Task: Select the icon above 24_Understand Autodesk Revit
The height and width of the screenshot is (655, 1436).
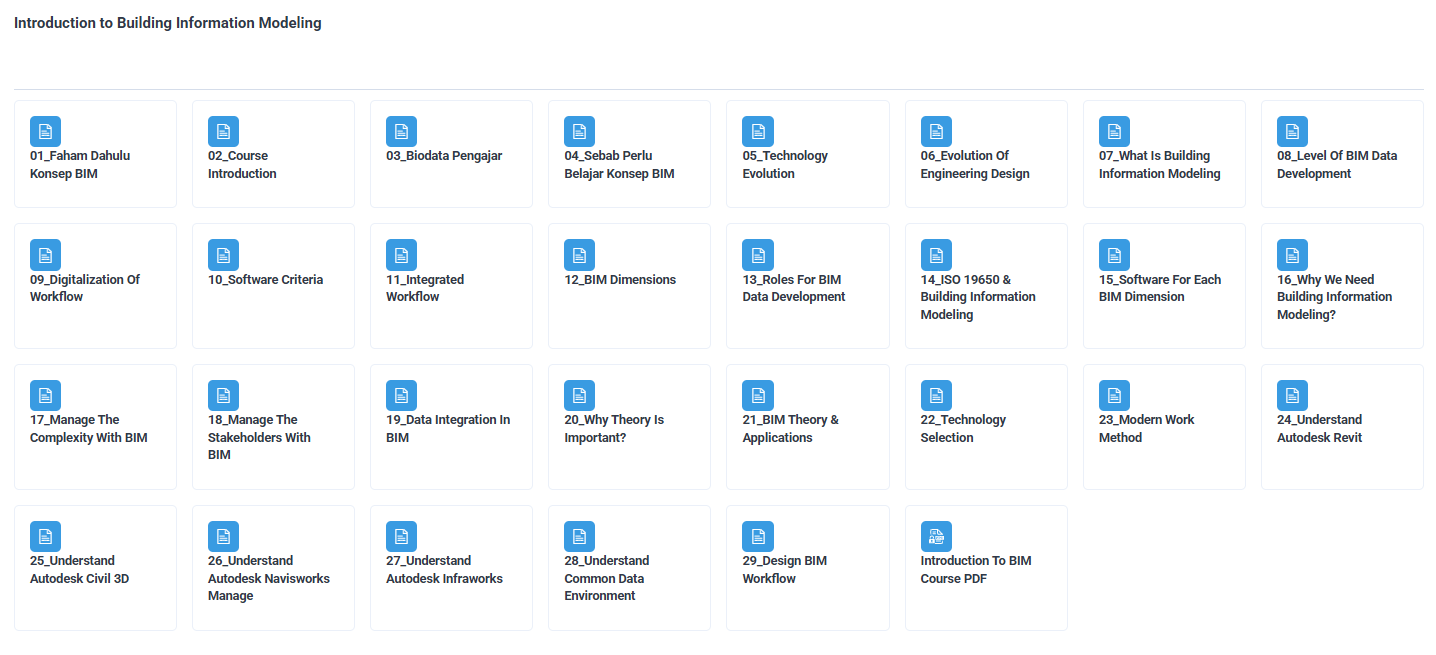Action: pyautogui.click(x=1292, y=395)
